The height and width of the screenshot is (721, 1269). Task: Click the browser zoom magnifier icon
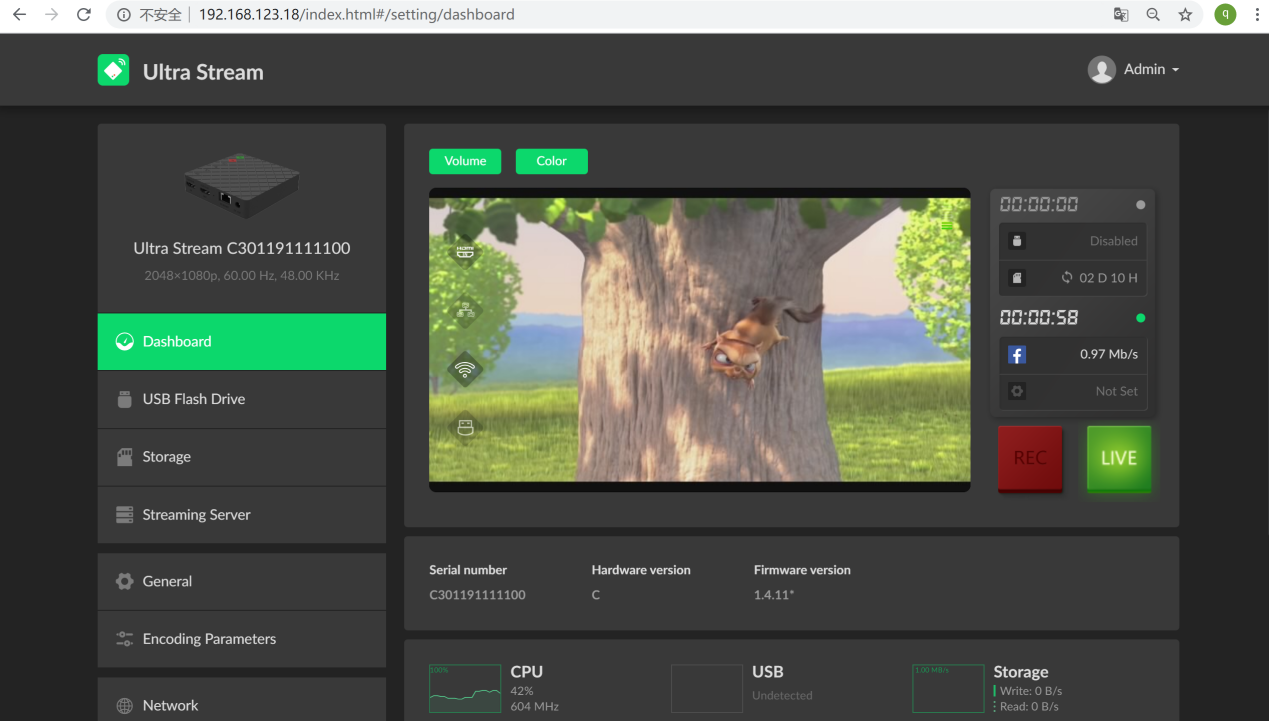click(1153, 15)
